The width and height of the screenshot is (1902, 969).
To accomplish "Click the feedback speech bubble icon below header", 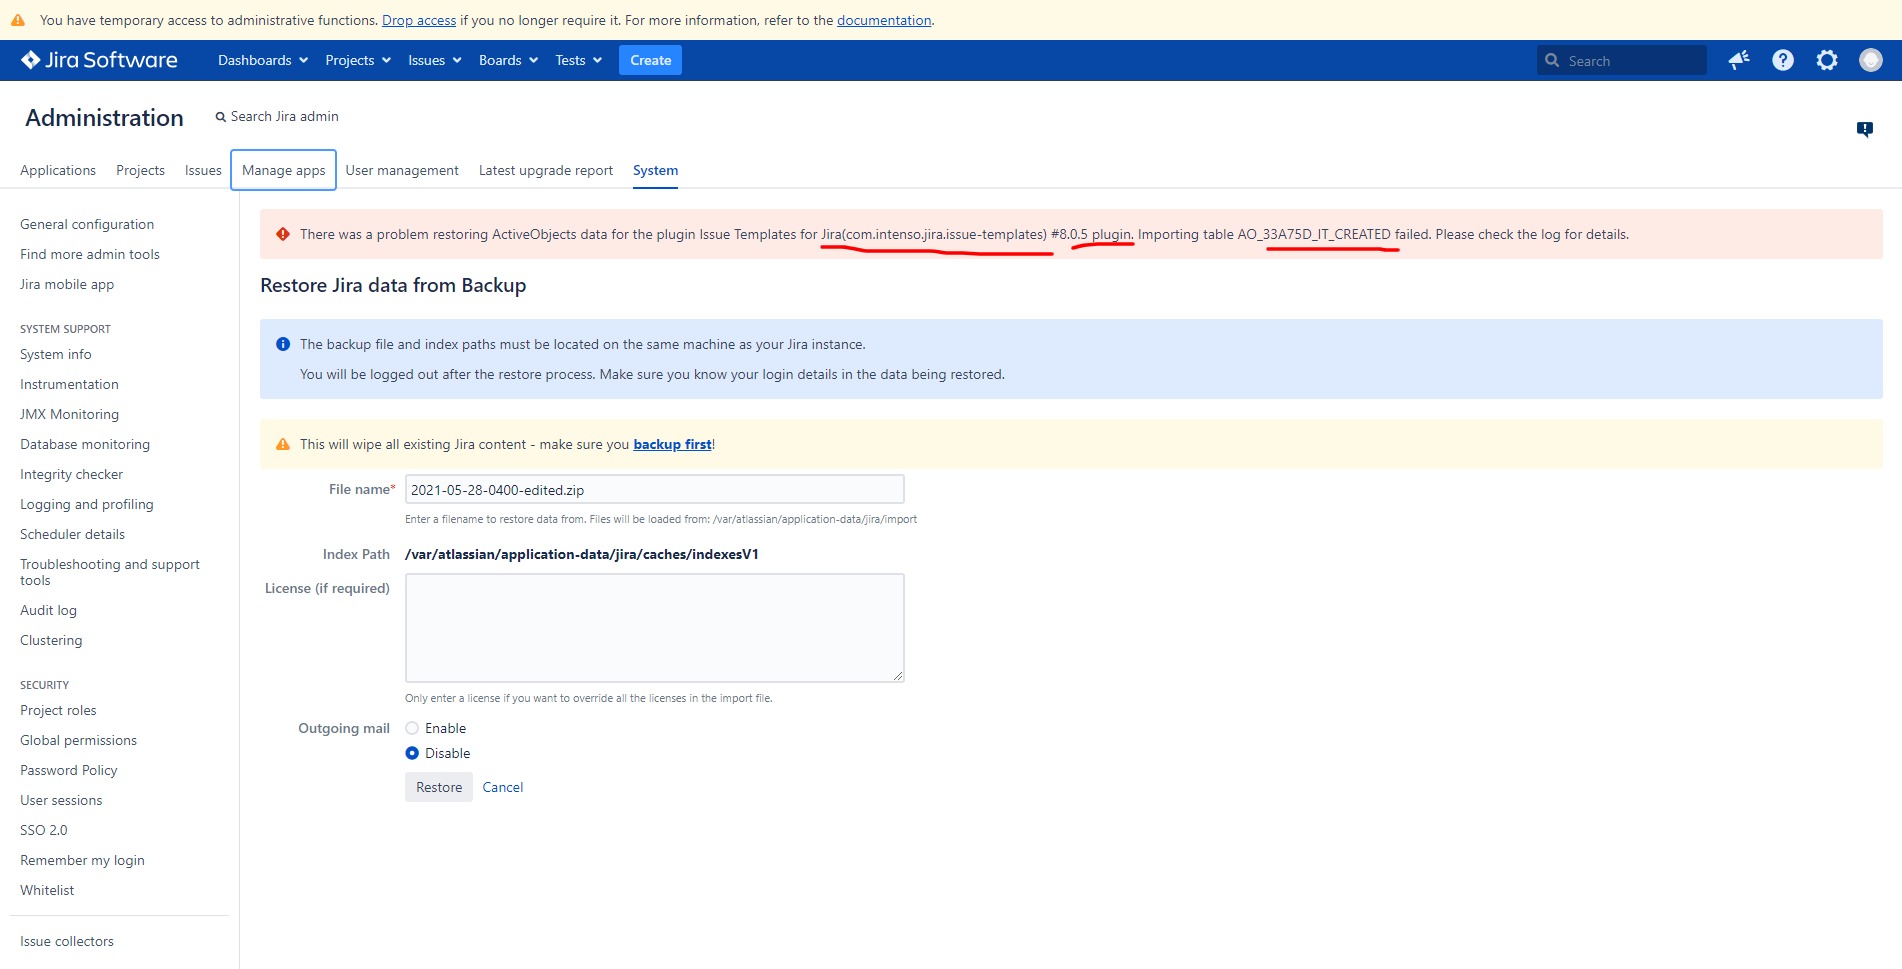I will click(x=1865, y=129).
